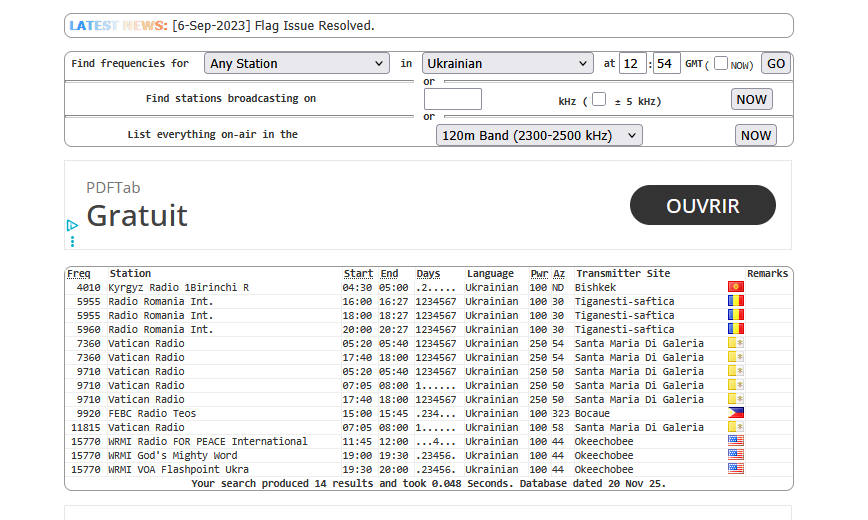This screenshot has width=868, height=520.
Task: Open the Ukrainian language dropdown
Action: [x=507, y=63]
